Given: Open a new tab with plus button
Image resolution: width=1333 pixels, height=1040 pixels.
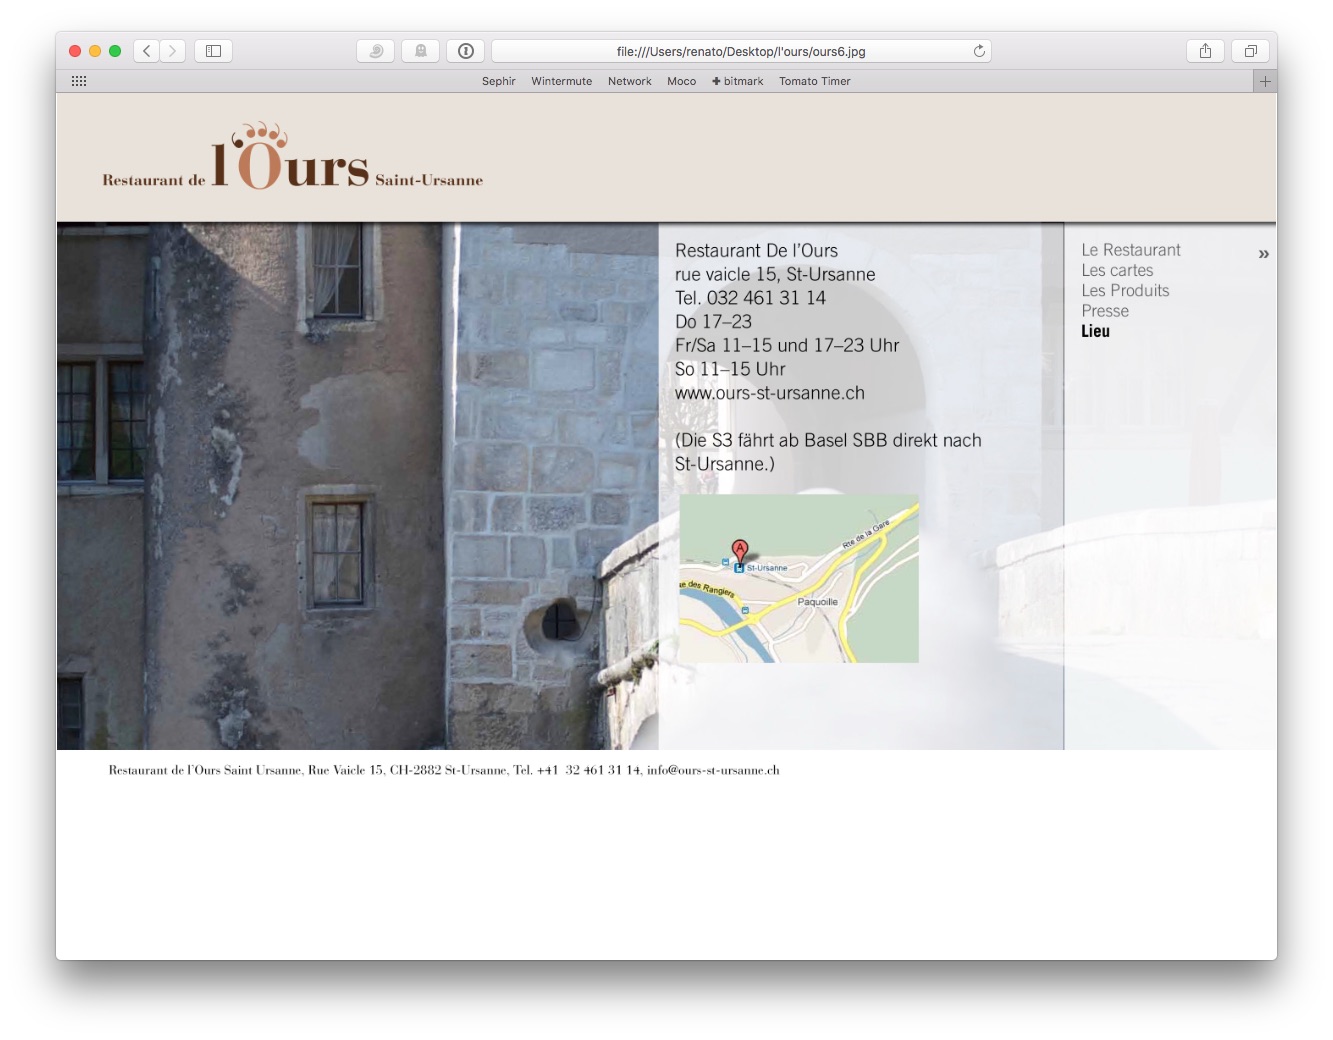Looking at the screenshot, I should (x=1265, y=81).
